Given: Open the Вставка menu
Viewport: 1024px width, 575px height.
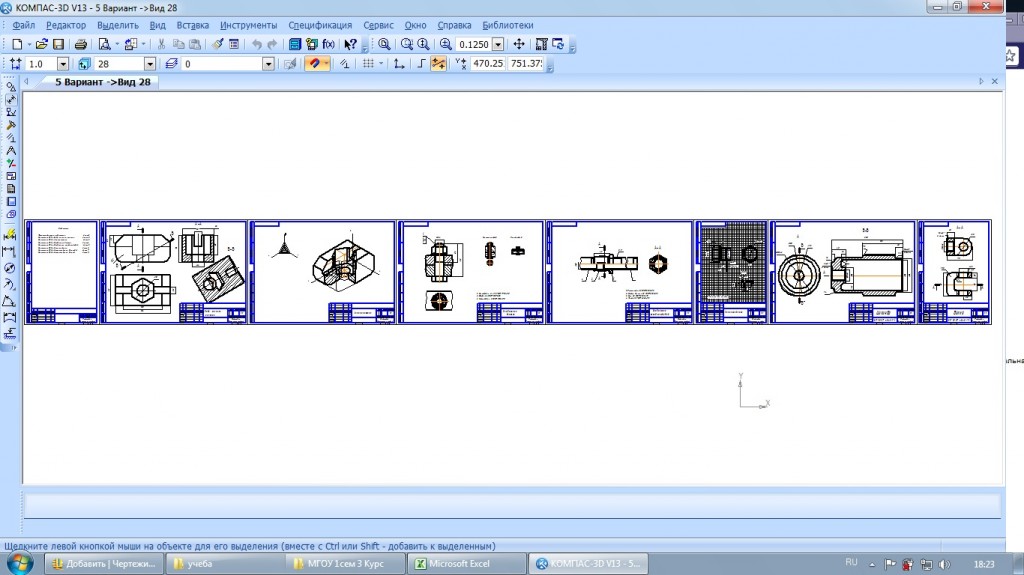Looking at the screenshot, I should tap(193, 25).
